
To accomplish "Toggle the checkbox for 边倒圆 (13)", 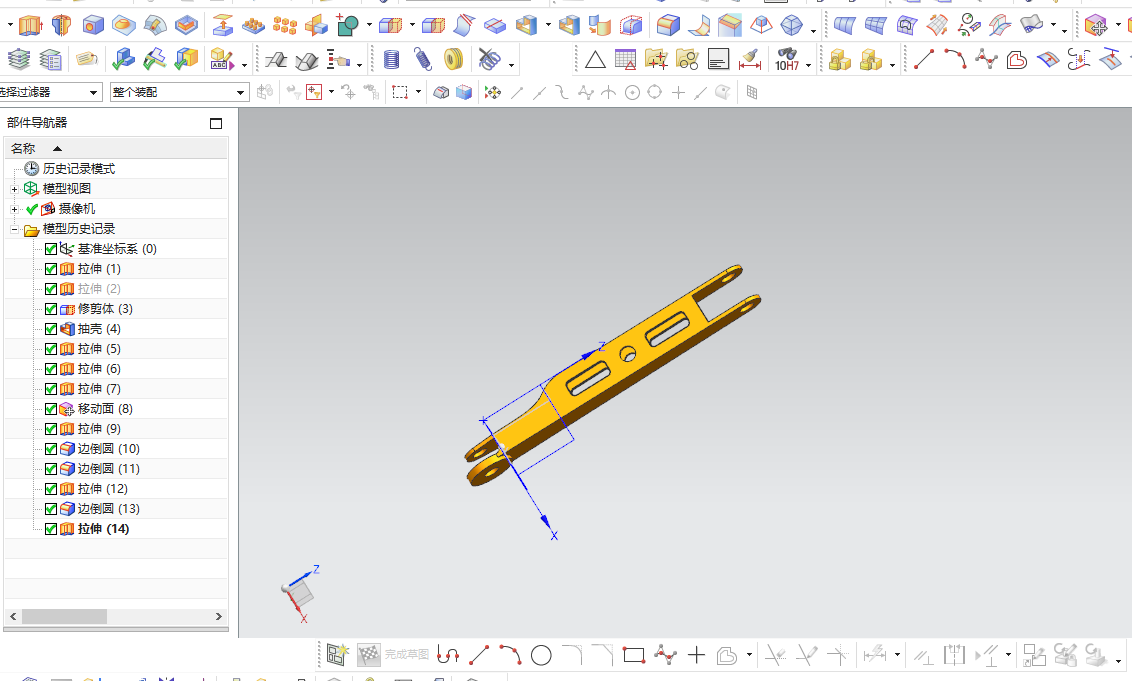I will [x=51, y=509].
